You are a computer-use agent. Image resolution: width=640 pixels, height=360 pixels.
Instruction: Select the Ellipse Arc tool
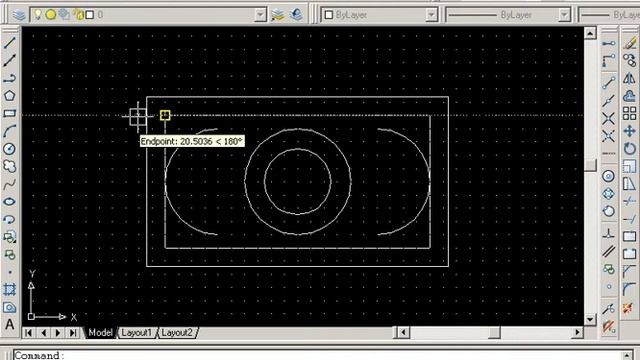coord(9,219)
